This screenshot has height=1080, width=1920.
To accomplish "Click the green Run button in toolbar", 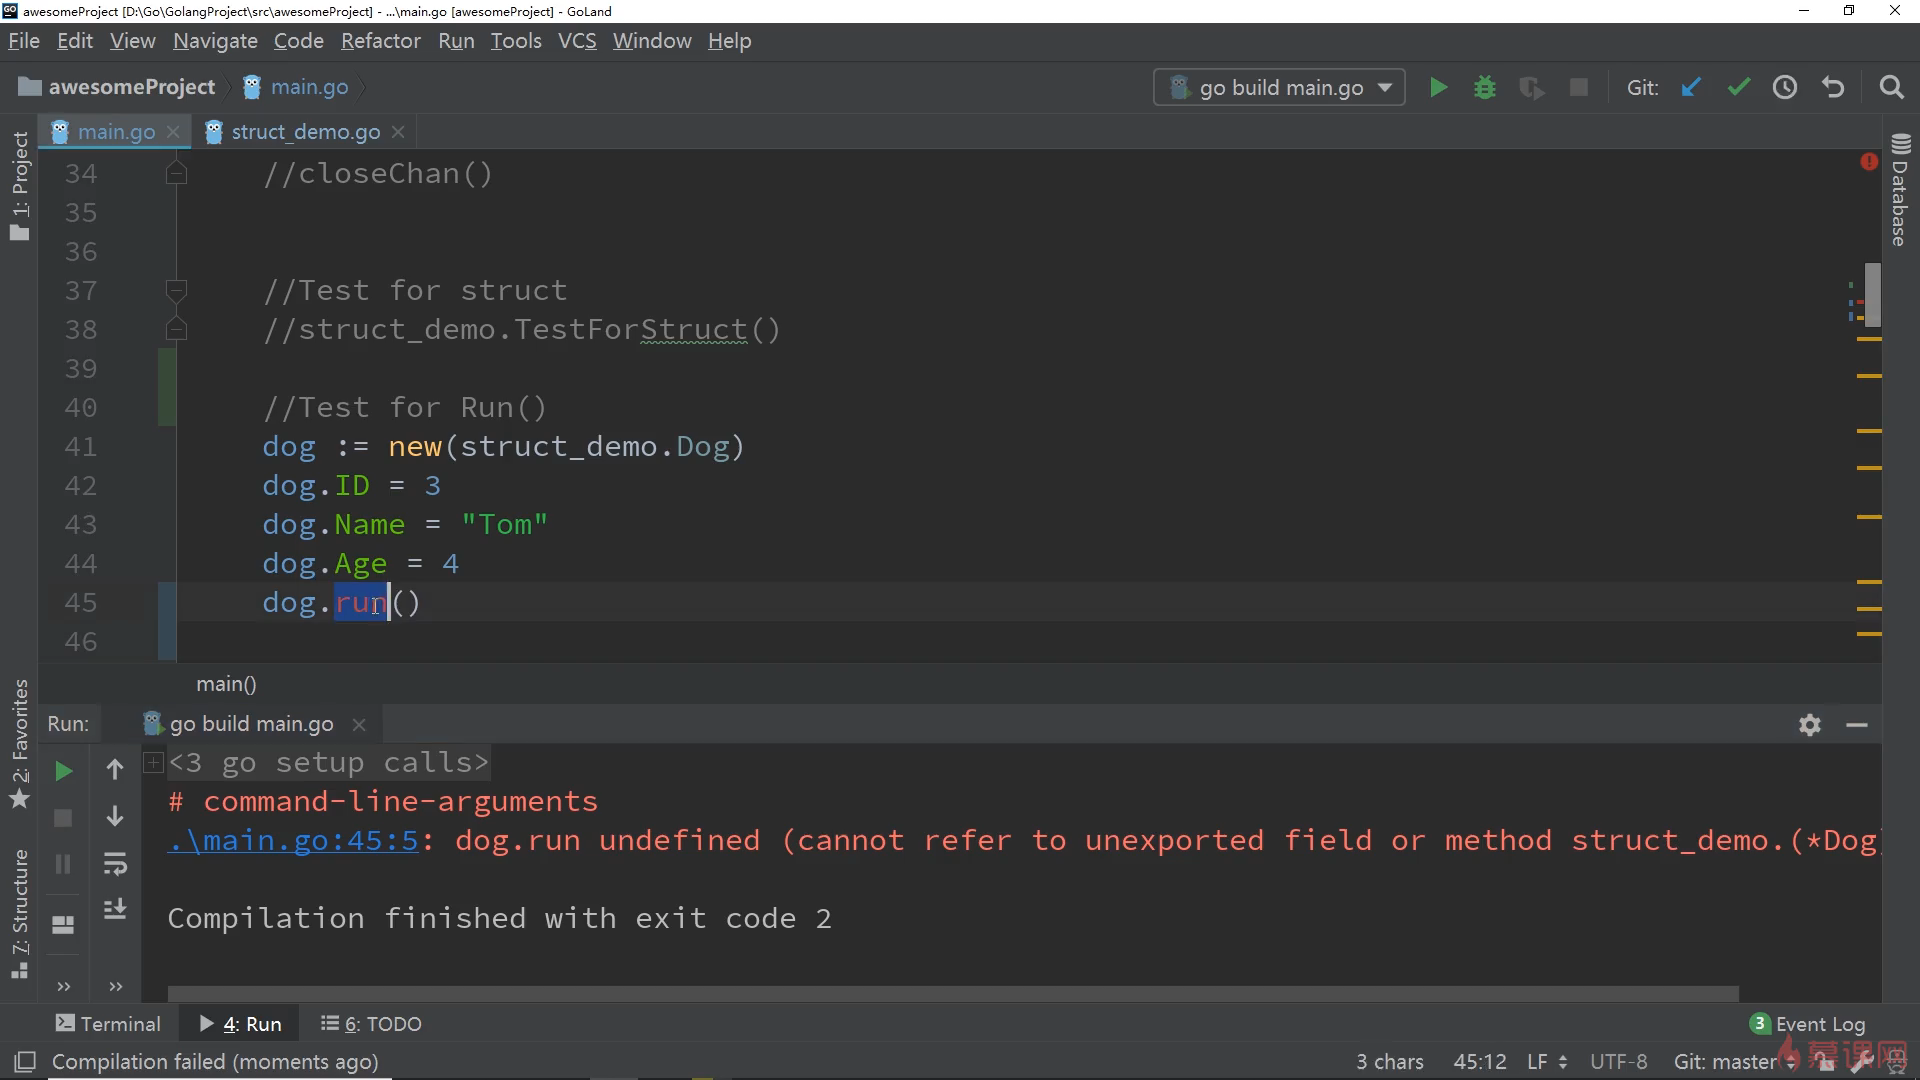I will [x=1438, y=88].
